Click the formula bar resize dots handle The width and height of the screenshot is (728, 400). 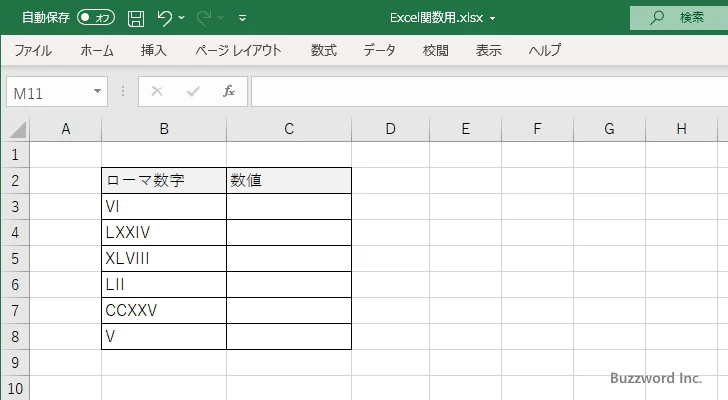coord(123,91)
